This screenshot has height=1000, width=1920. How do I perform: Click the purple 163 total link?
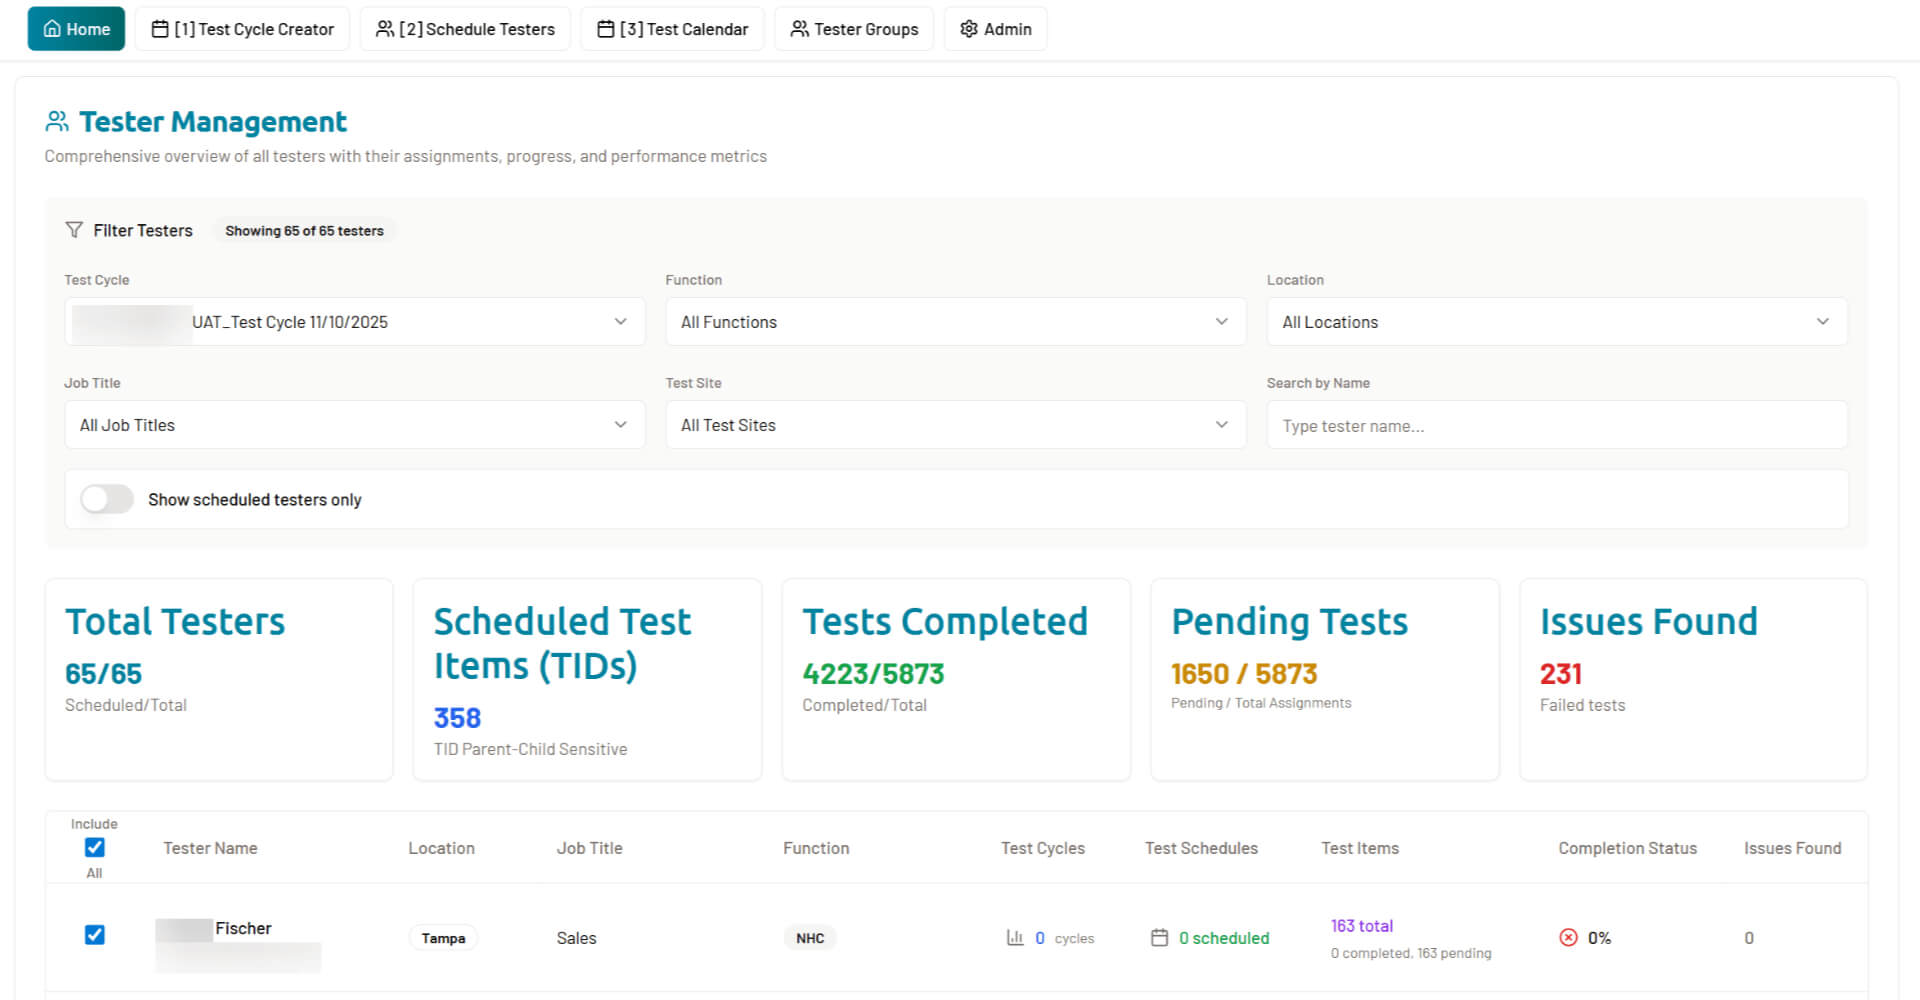pos(1361,925)
